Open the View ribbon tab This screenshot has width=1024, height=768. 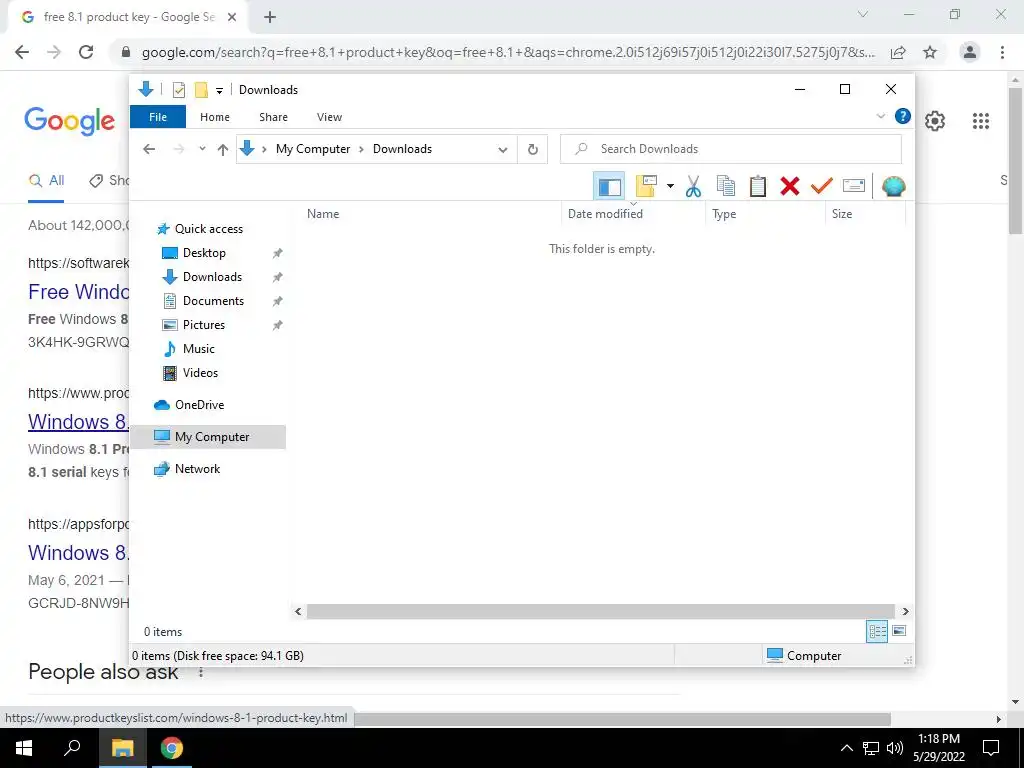pyautogui.click(x=329, y=117)
